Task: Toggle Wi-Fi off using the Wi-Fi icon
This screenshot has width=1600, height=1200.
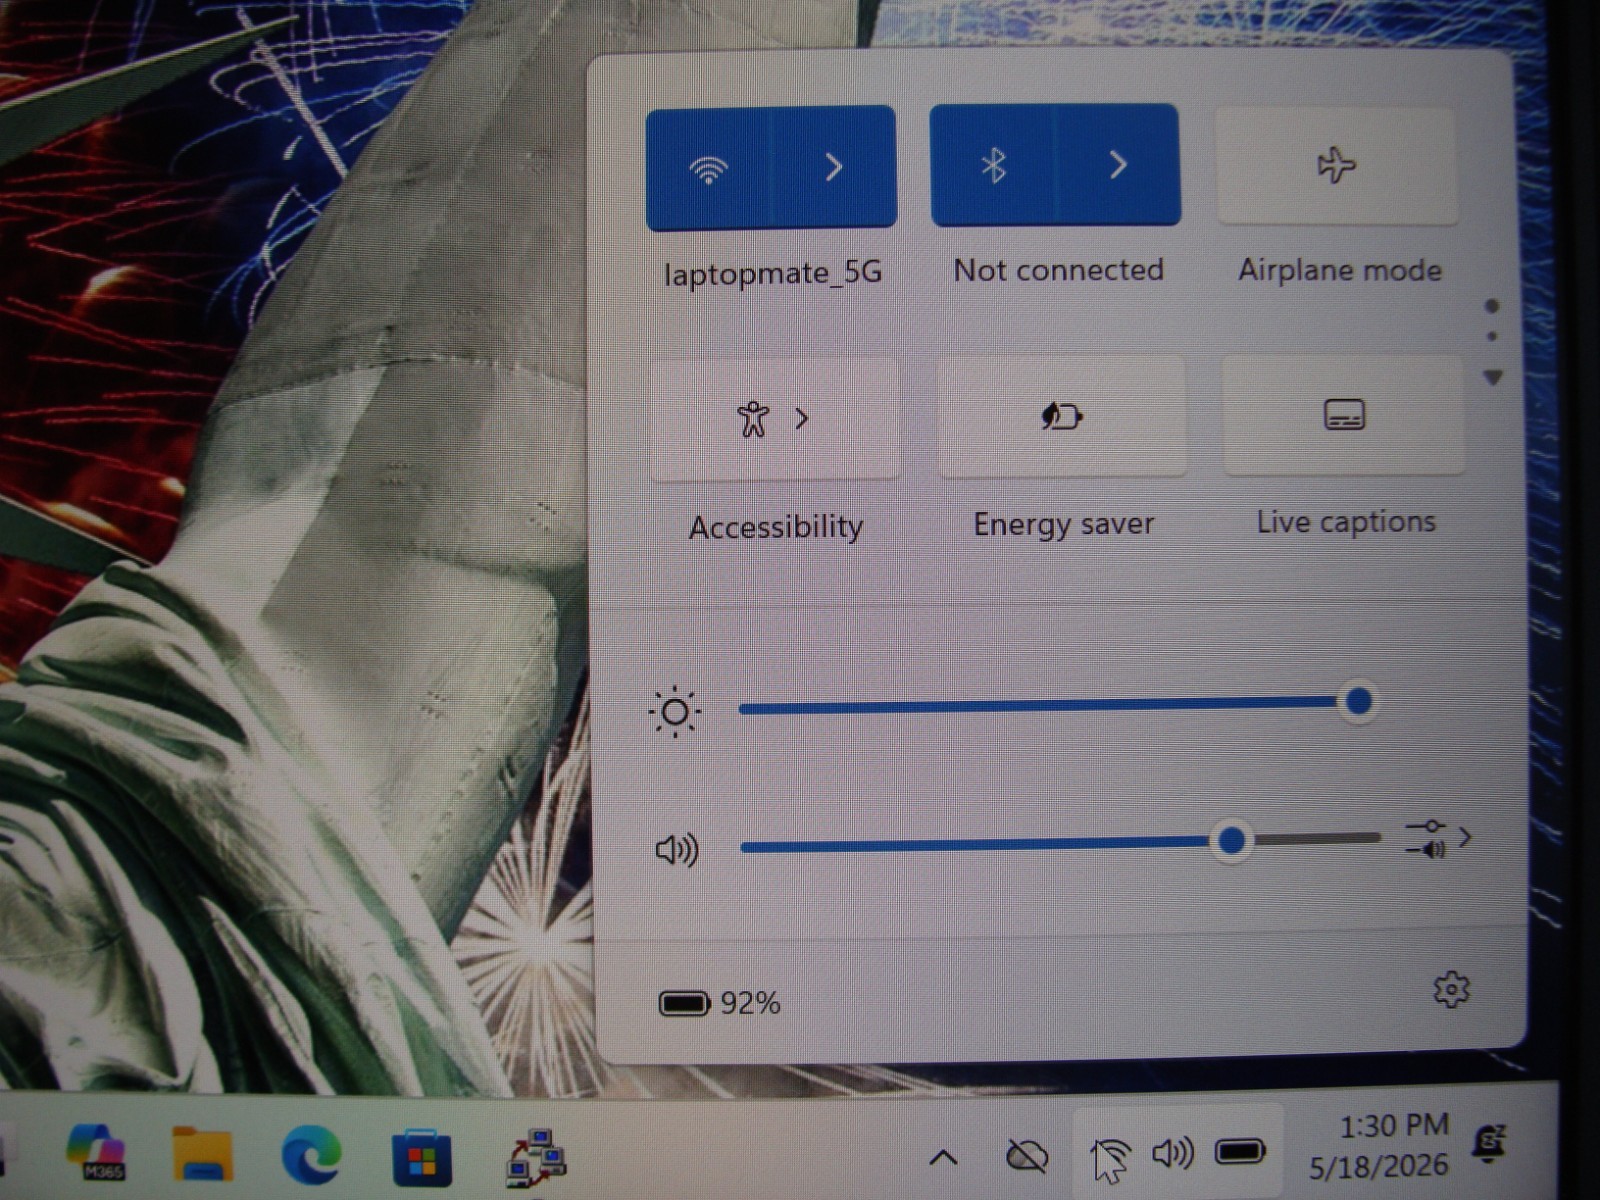Action: (x=708, y=168)
